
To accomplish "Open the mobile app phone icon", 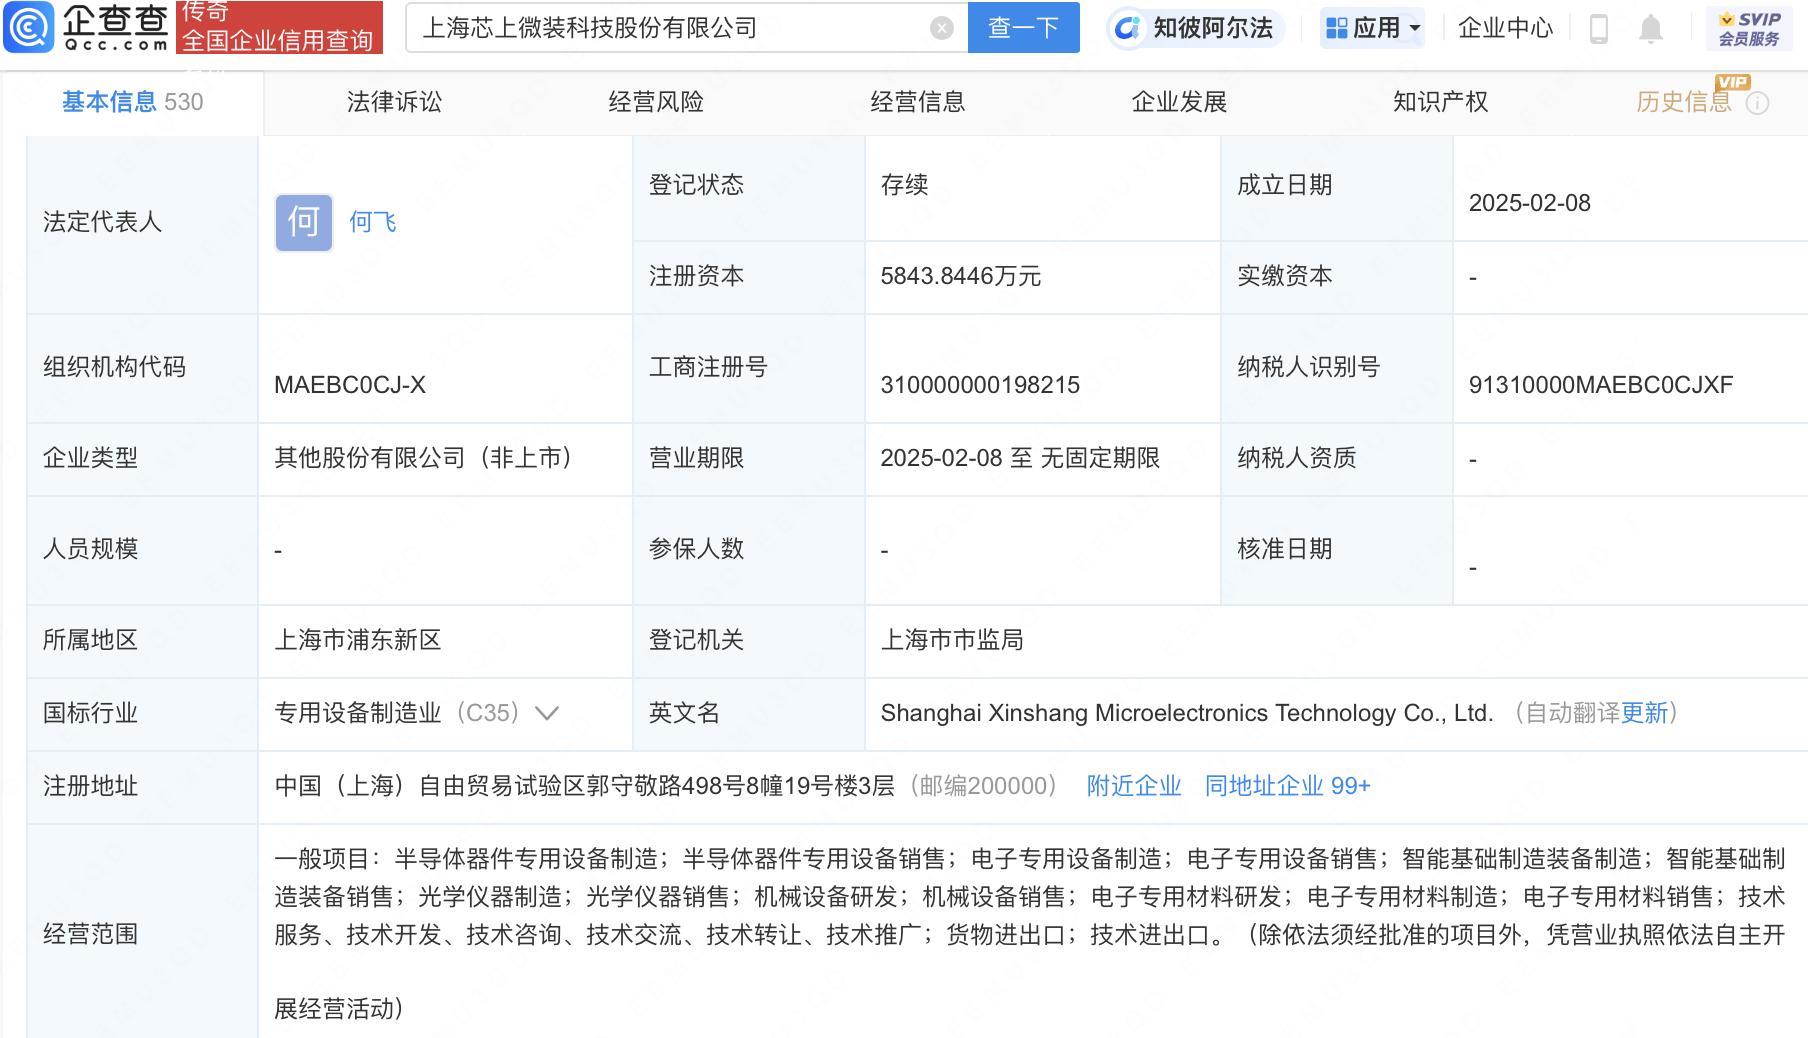I will [x=1598, y=29].
